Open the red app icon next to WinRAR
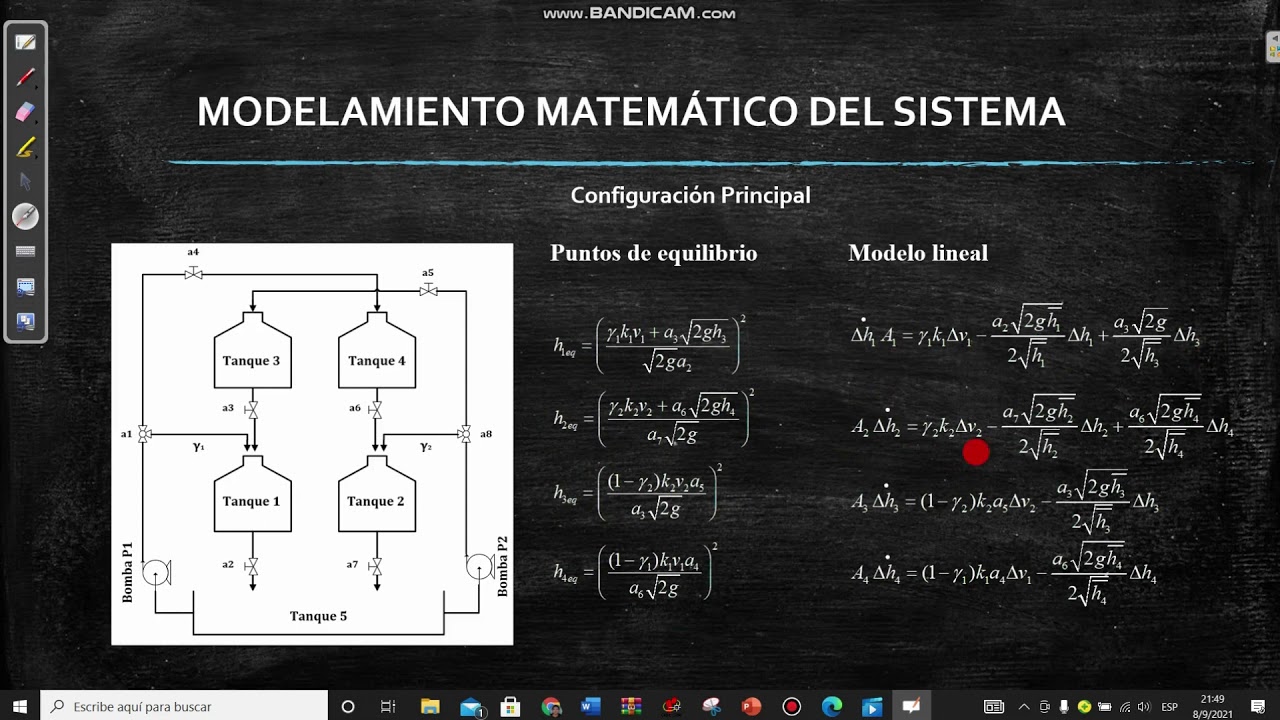 pyautogui.click(x=671, y=706)
